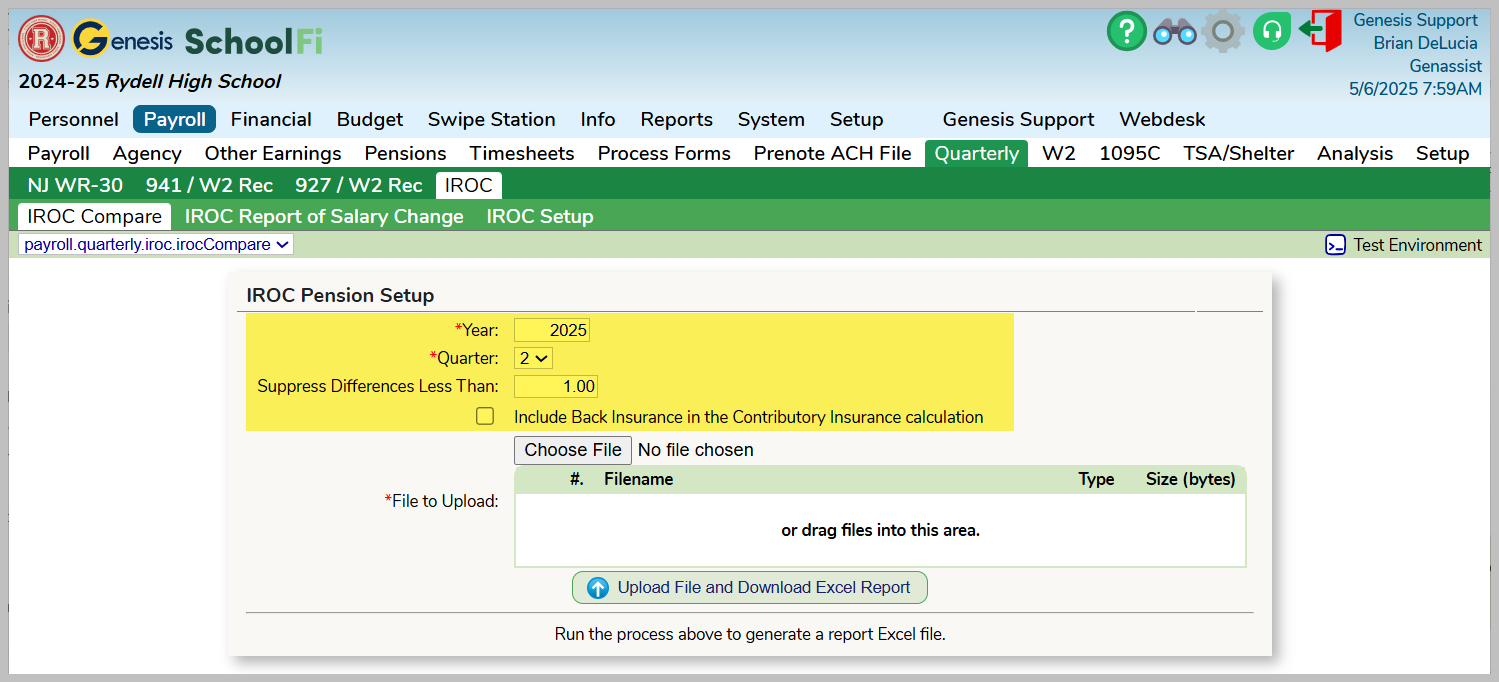
Task: Select the IROC tab
Action: click(469, 185)
